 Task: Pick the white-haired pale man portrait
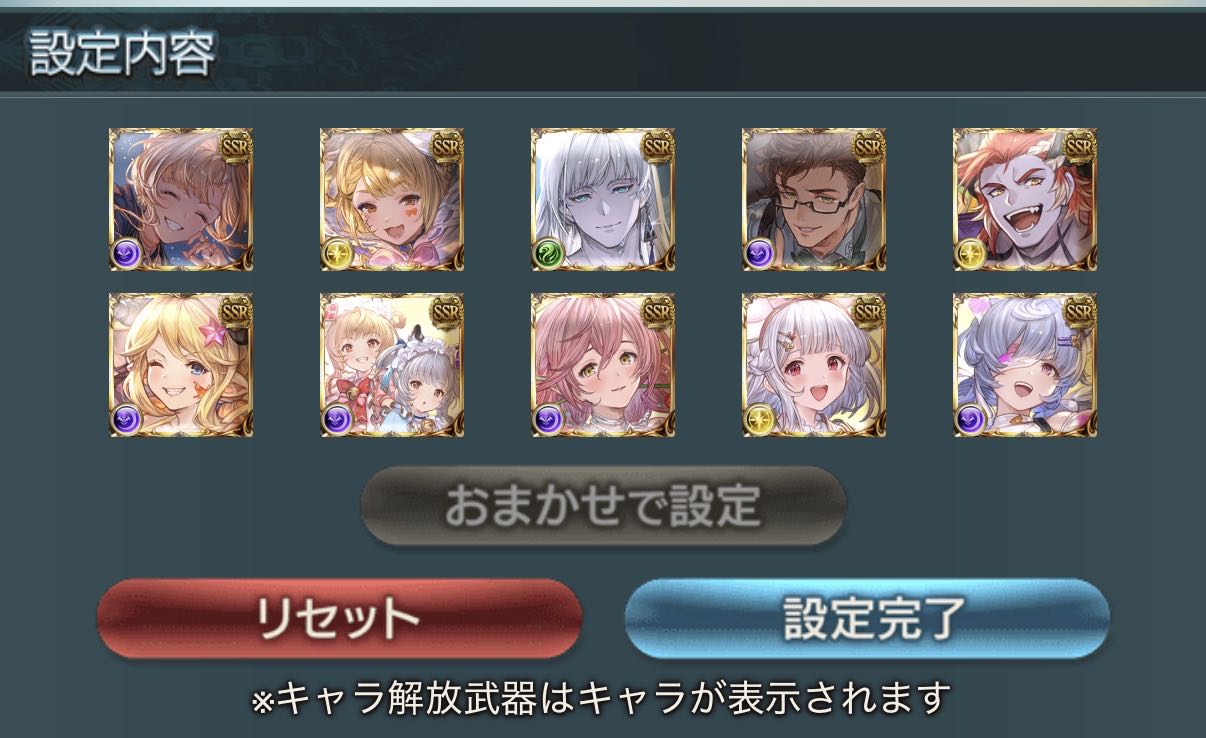pyautogui.click(x=603, y=200)
